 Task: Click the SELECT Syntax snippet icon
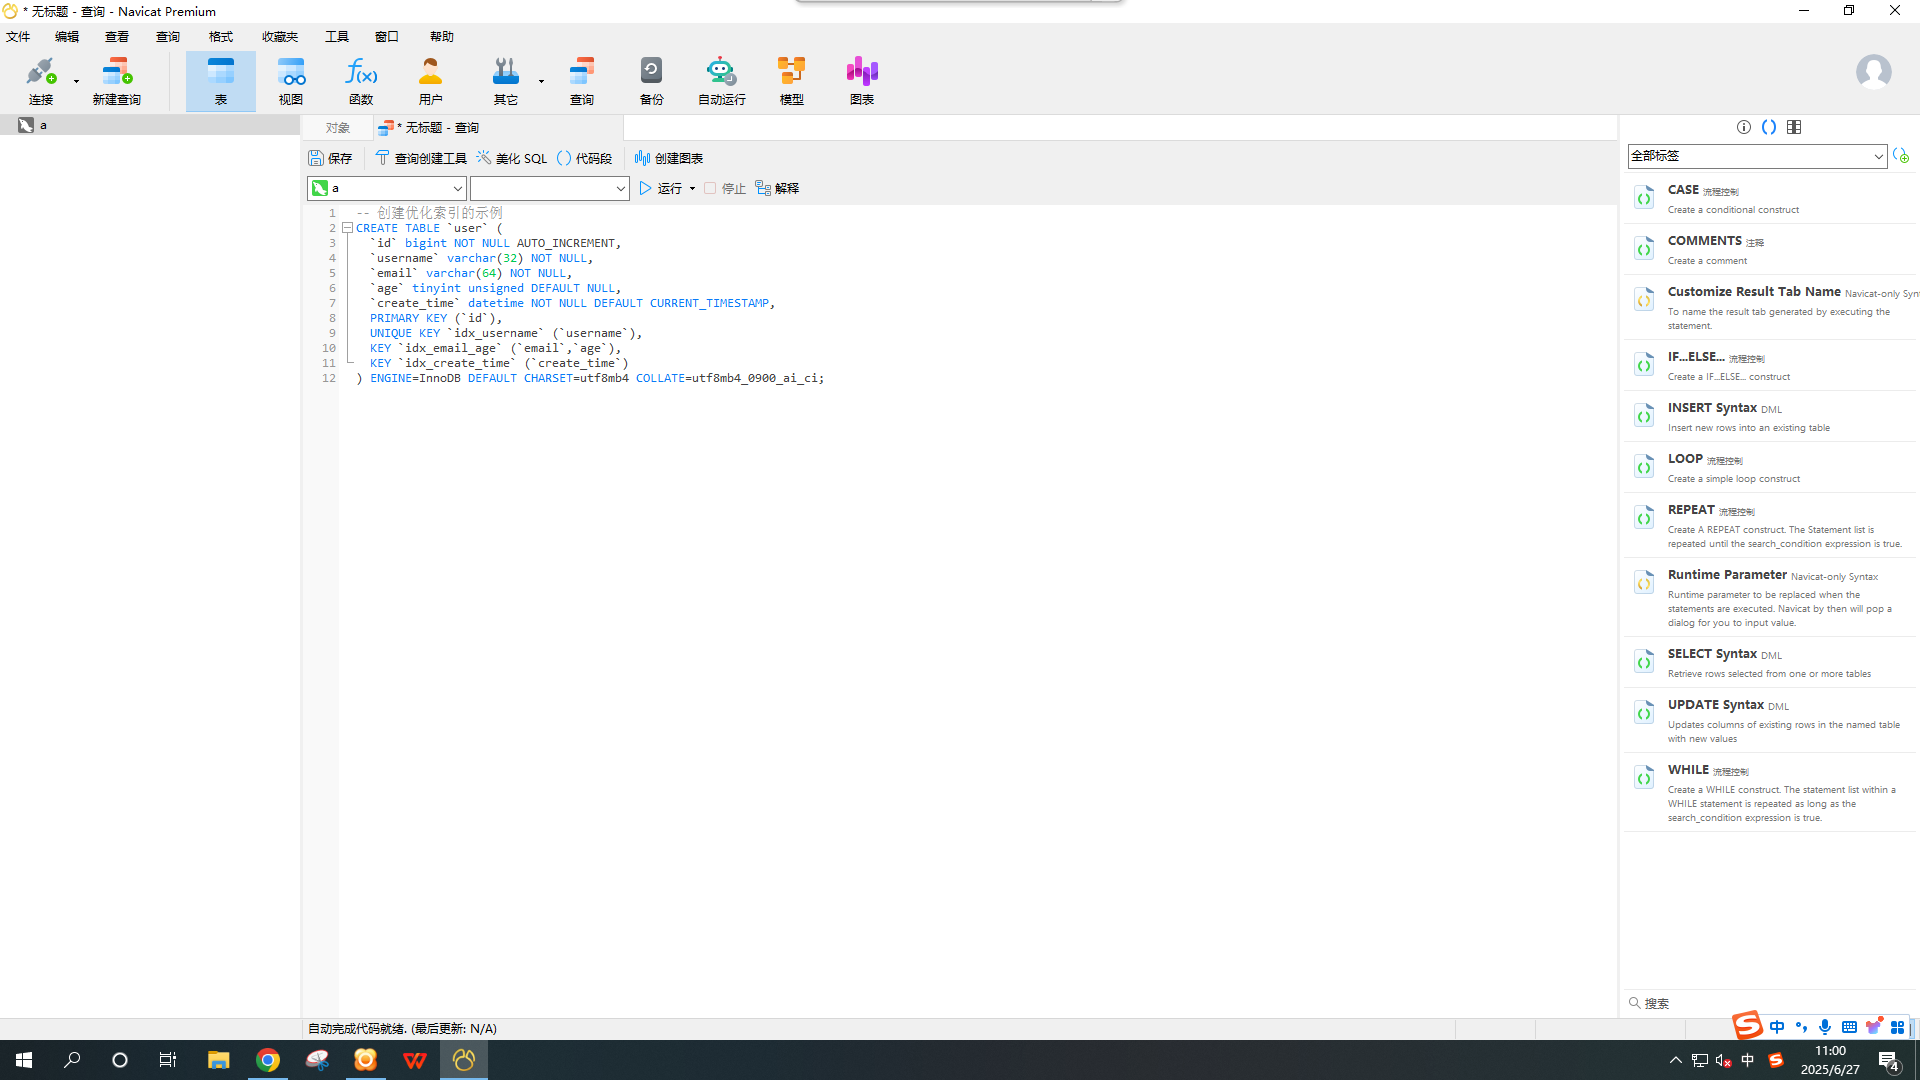coord(1644,661)
